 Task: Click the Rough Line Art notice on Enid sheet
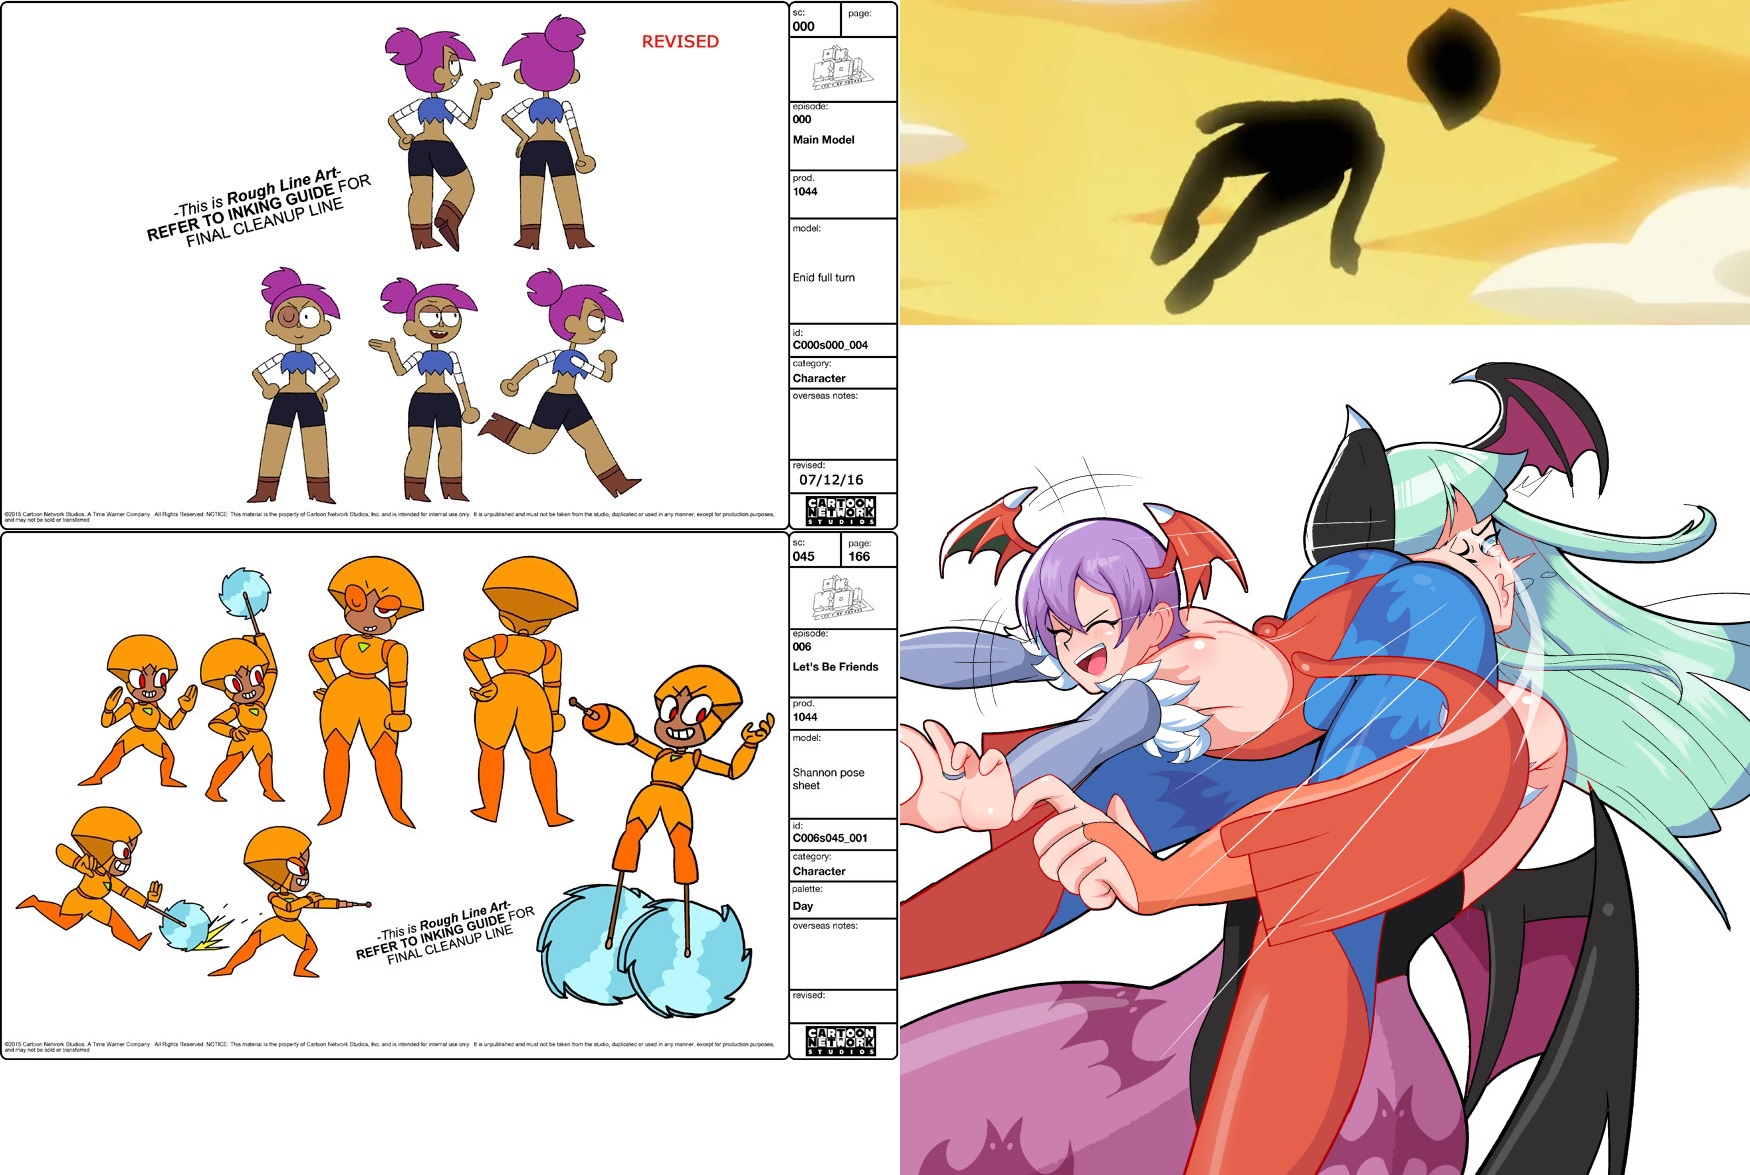point(258,208)
